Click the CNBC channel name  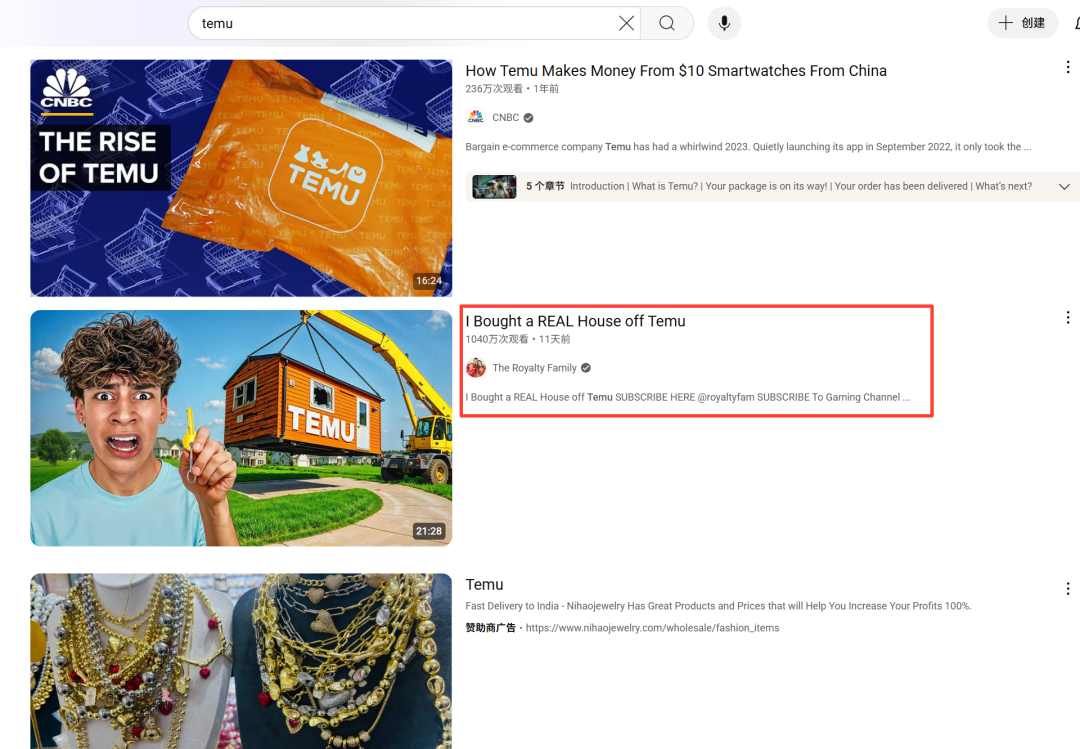[505, 118]
